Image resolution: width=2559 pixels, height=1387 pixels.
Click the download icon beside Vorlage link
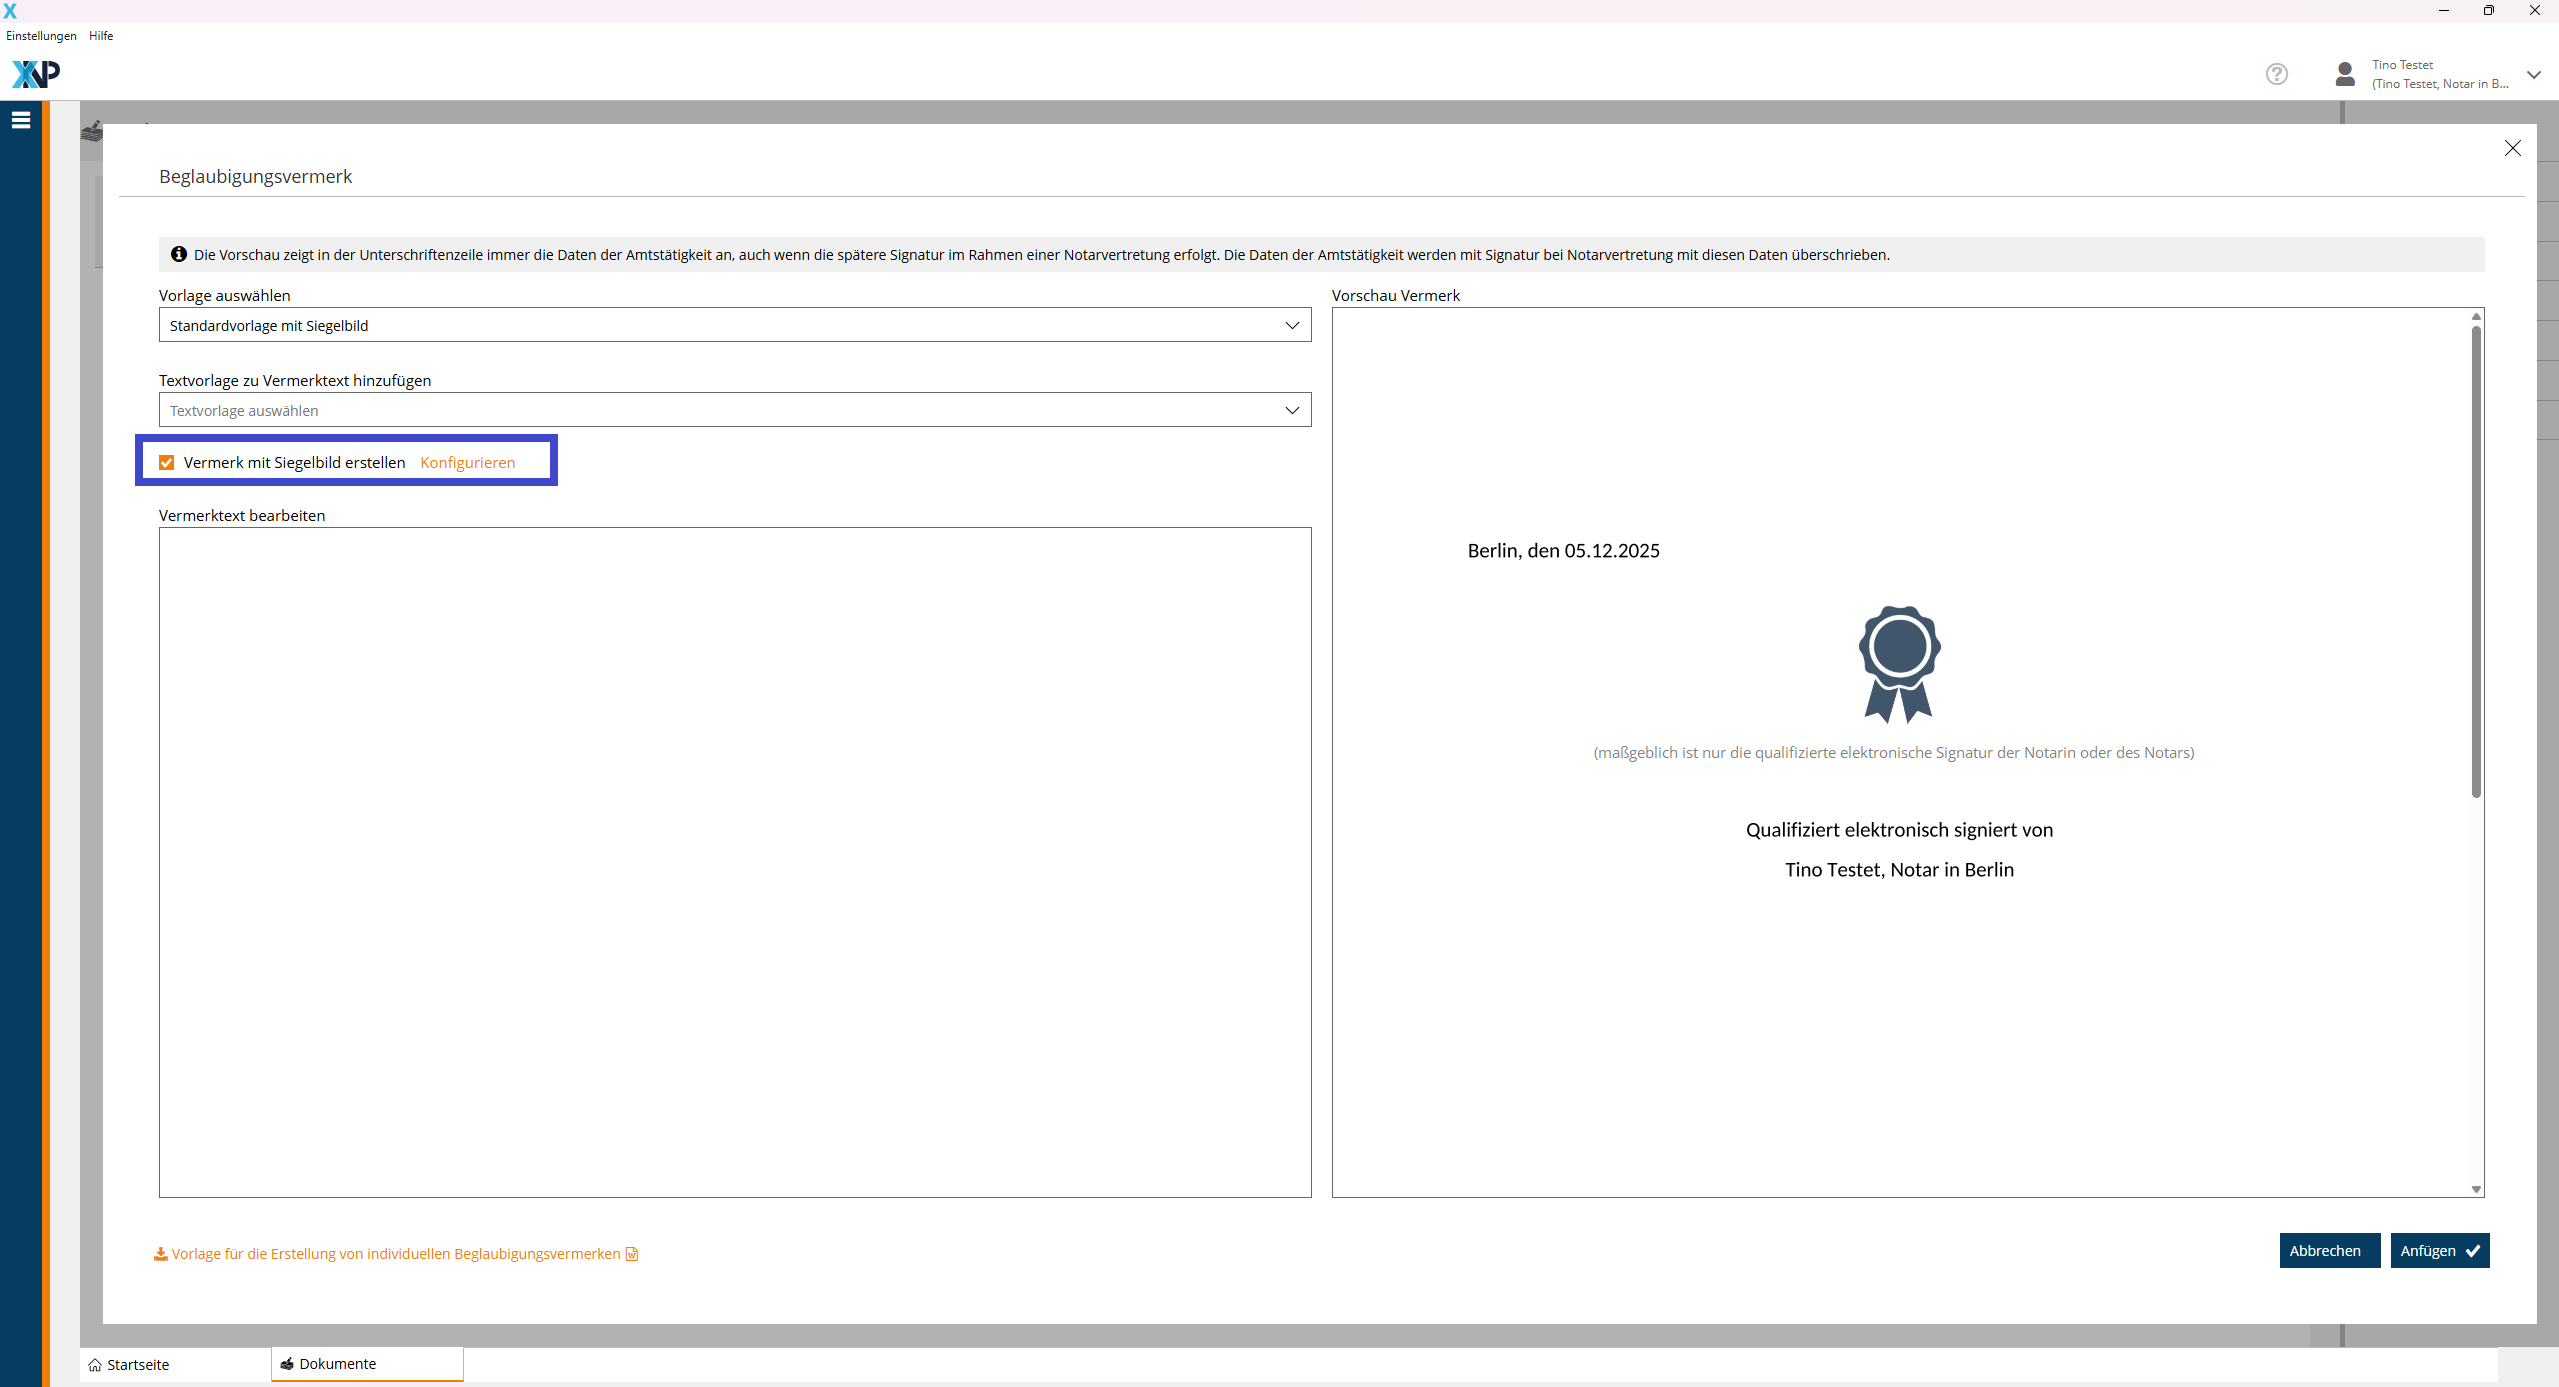tap(160, 1254)
